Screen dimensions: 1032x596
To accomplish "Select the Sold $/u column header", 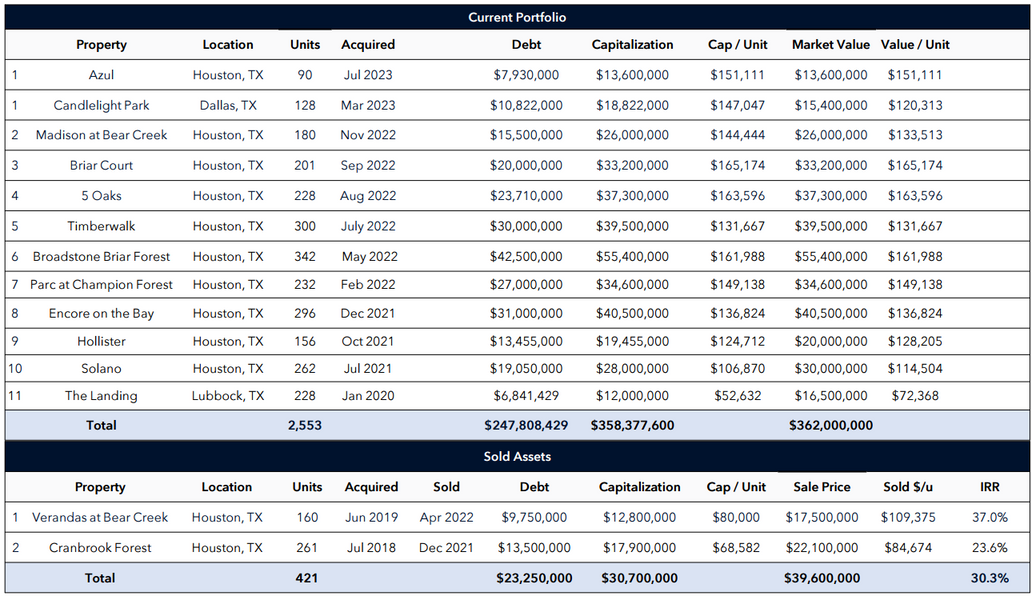I will (908, 487).
